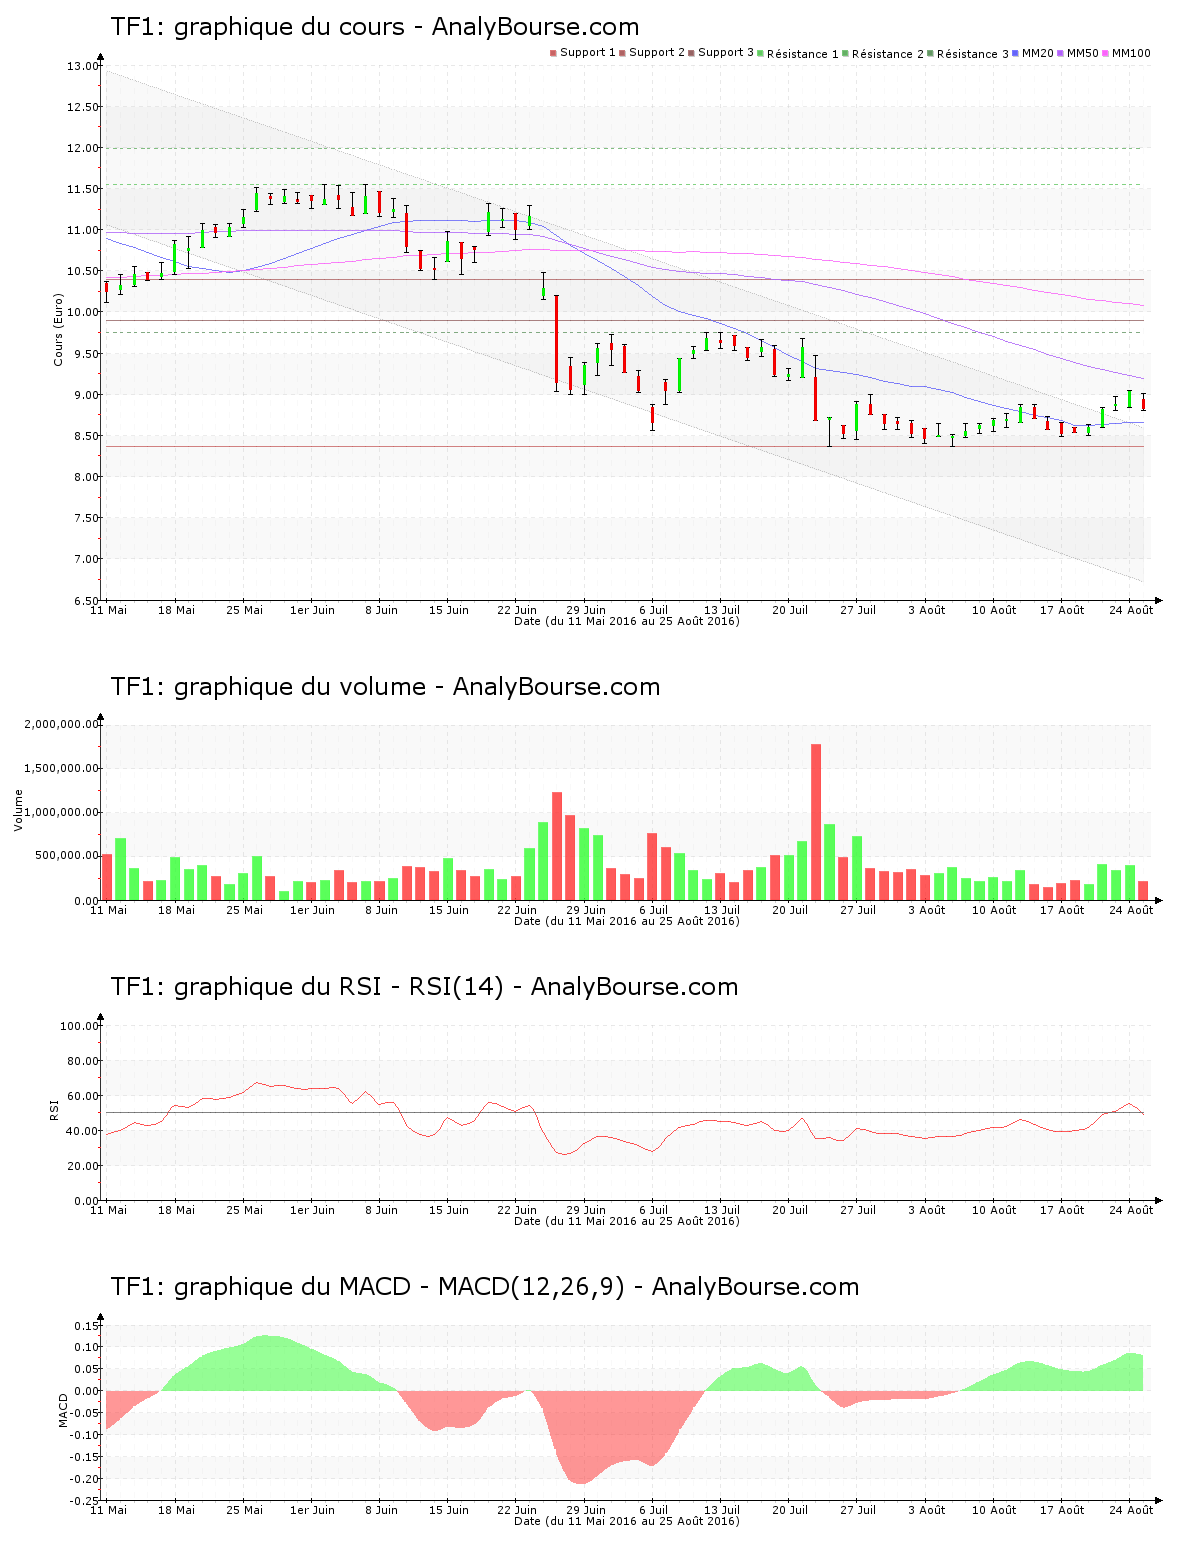Viewport: 1200px width, 1550px height.
Task: Click the 'MACD' vertical axis label
Action: pos(63,1410)
